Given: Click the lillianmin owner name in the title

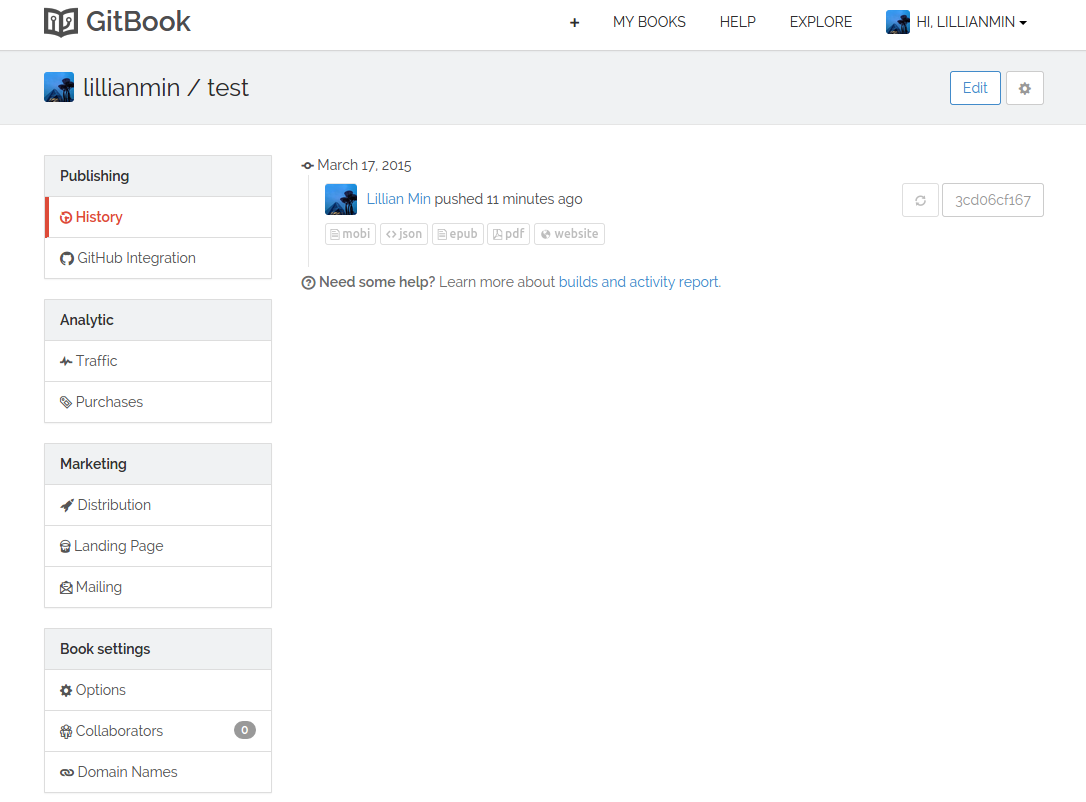Looking at the screenshot, I should pyautogui.click(x=132, y=88).
